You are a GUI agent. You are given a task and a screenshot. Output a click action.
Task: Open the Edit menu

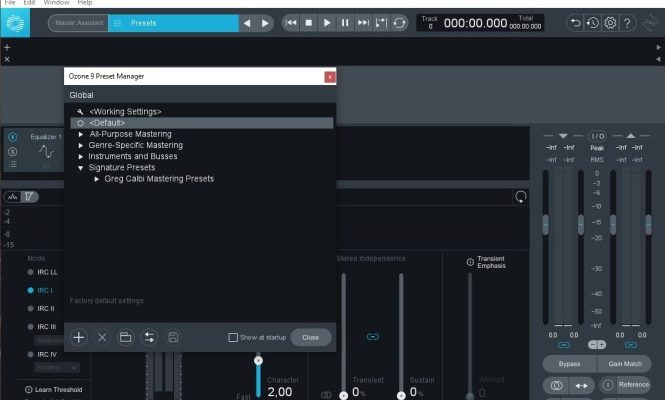pyautogui.click(x=29, y=3)
